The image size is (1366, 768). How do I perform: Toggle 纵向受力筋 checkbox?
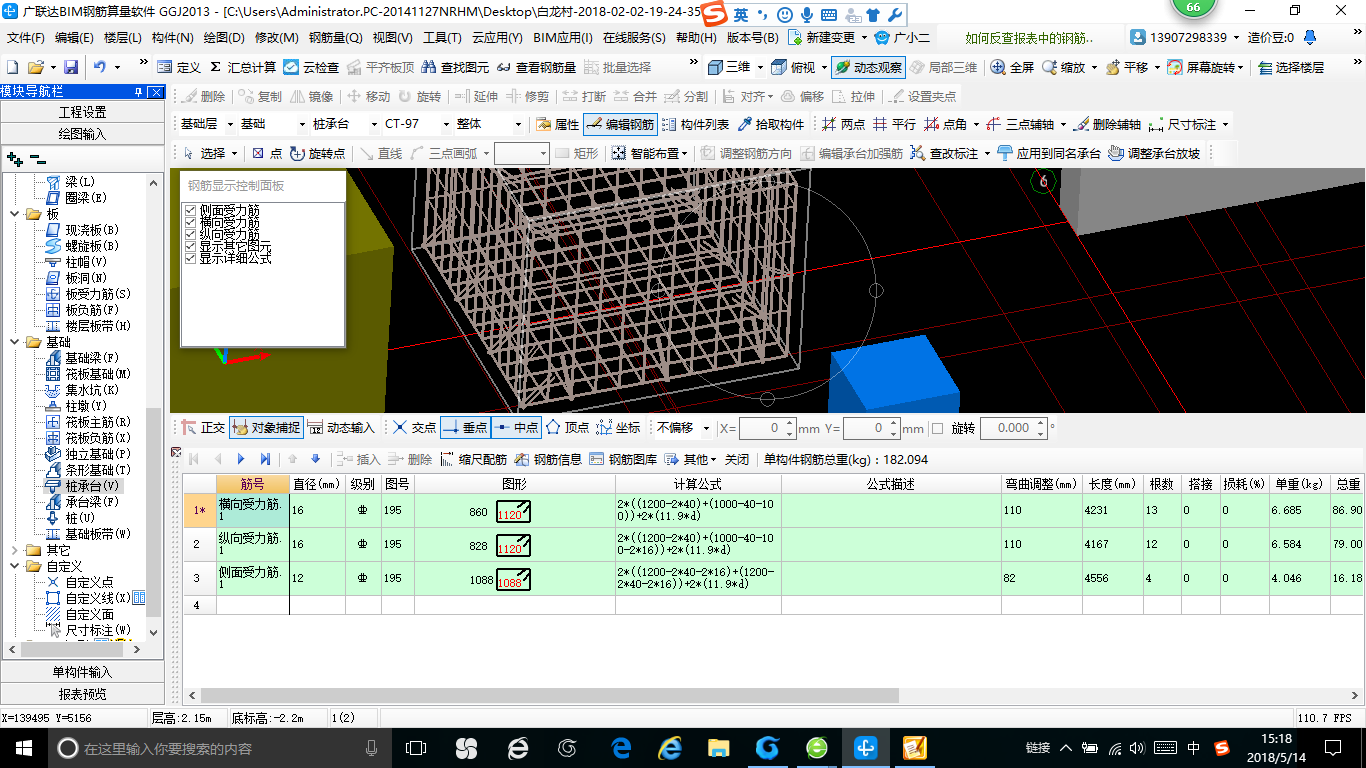(x=191, y=235)
